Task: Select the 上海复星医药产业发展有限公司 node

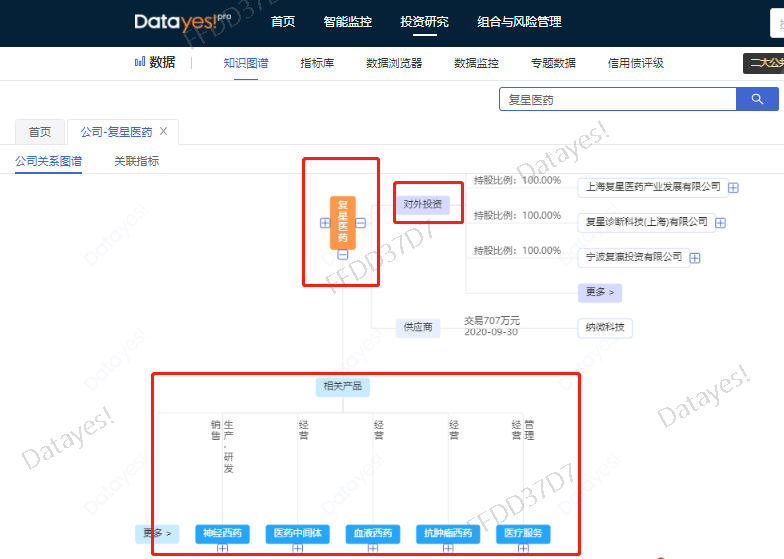Action: click(x=653, y=187)
